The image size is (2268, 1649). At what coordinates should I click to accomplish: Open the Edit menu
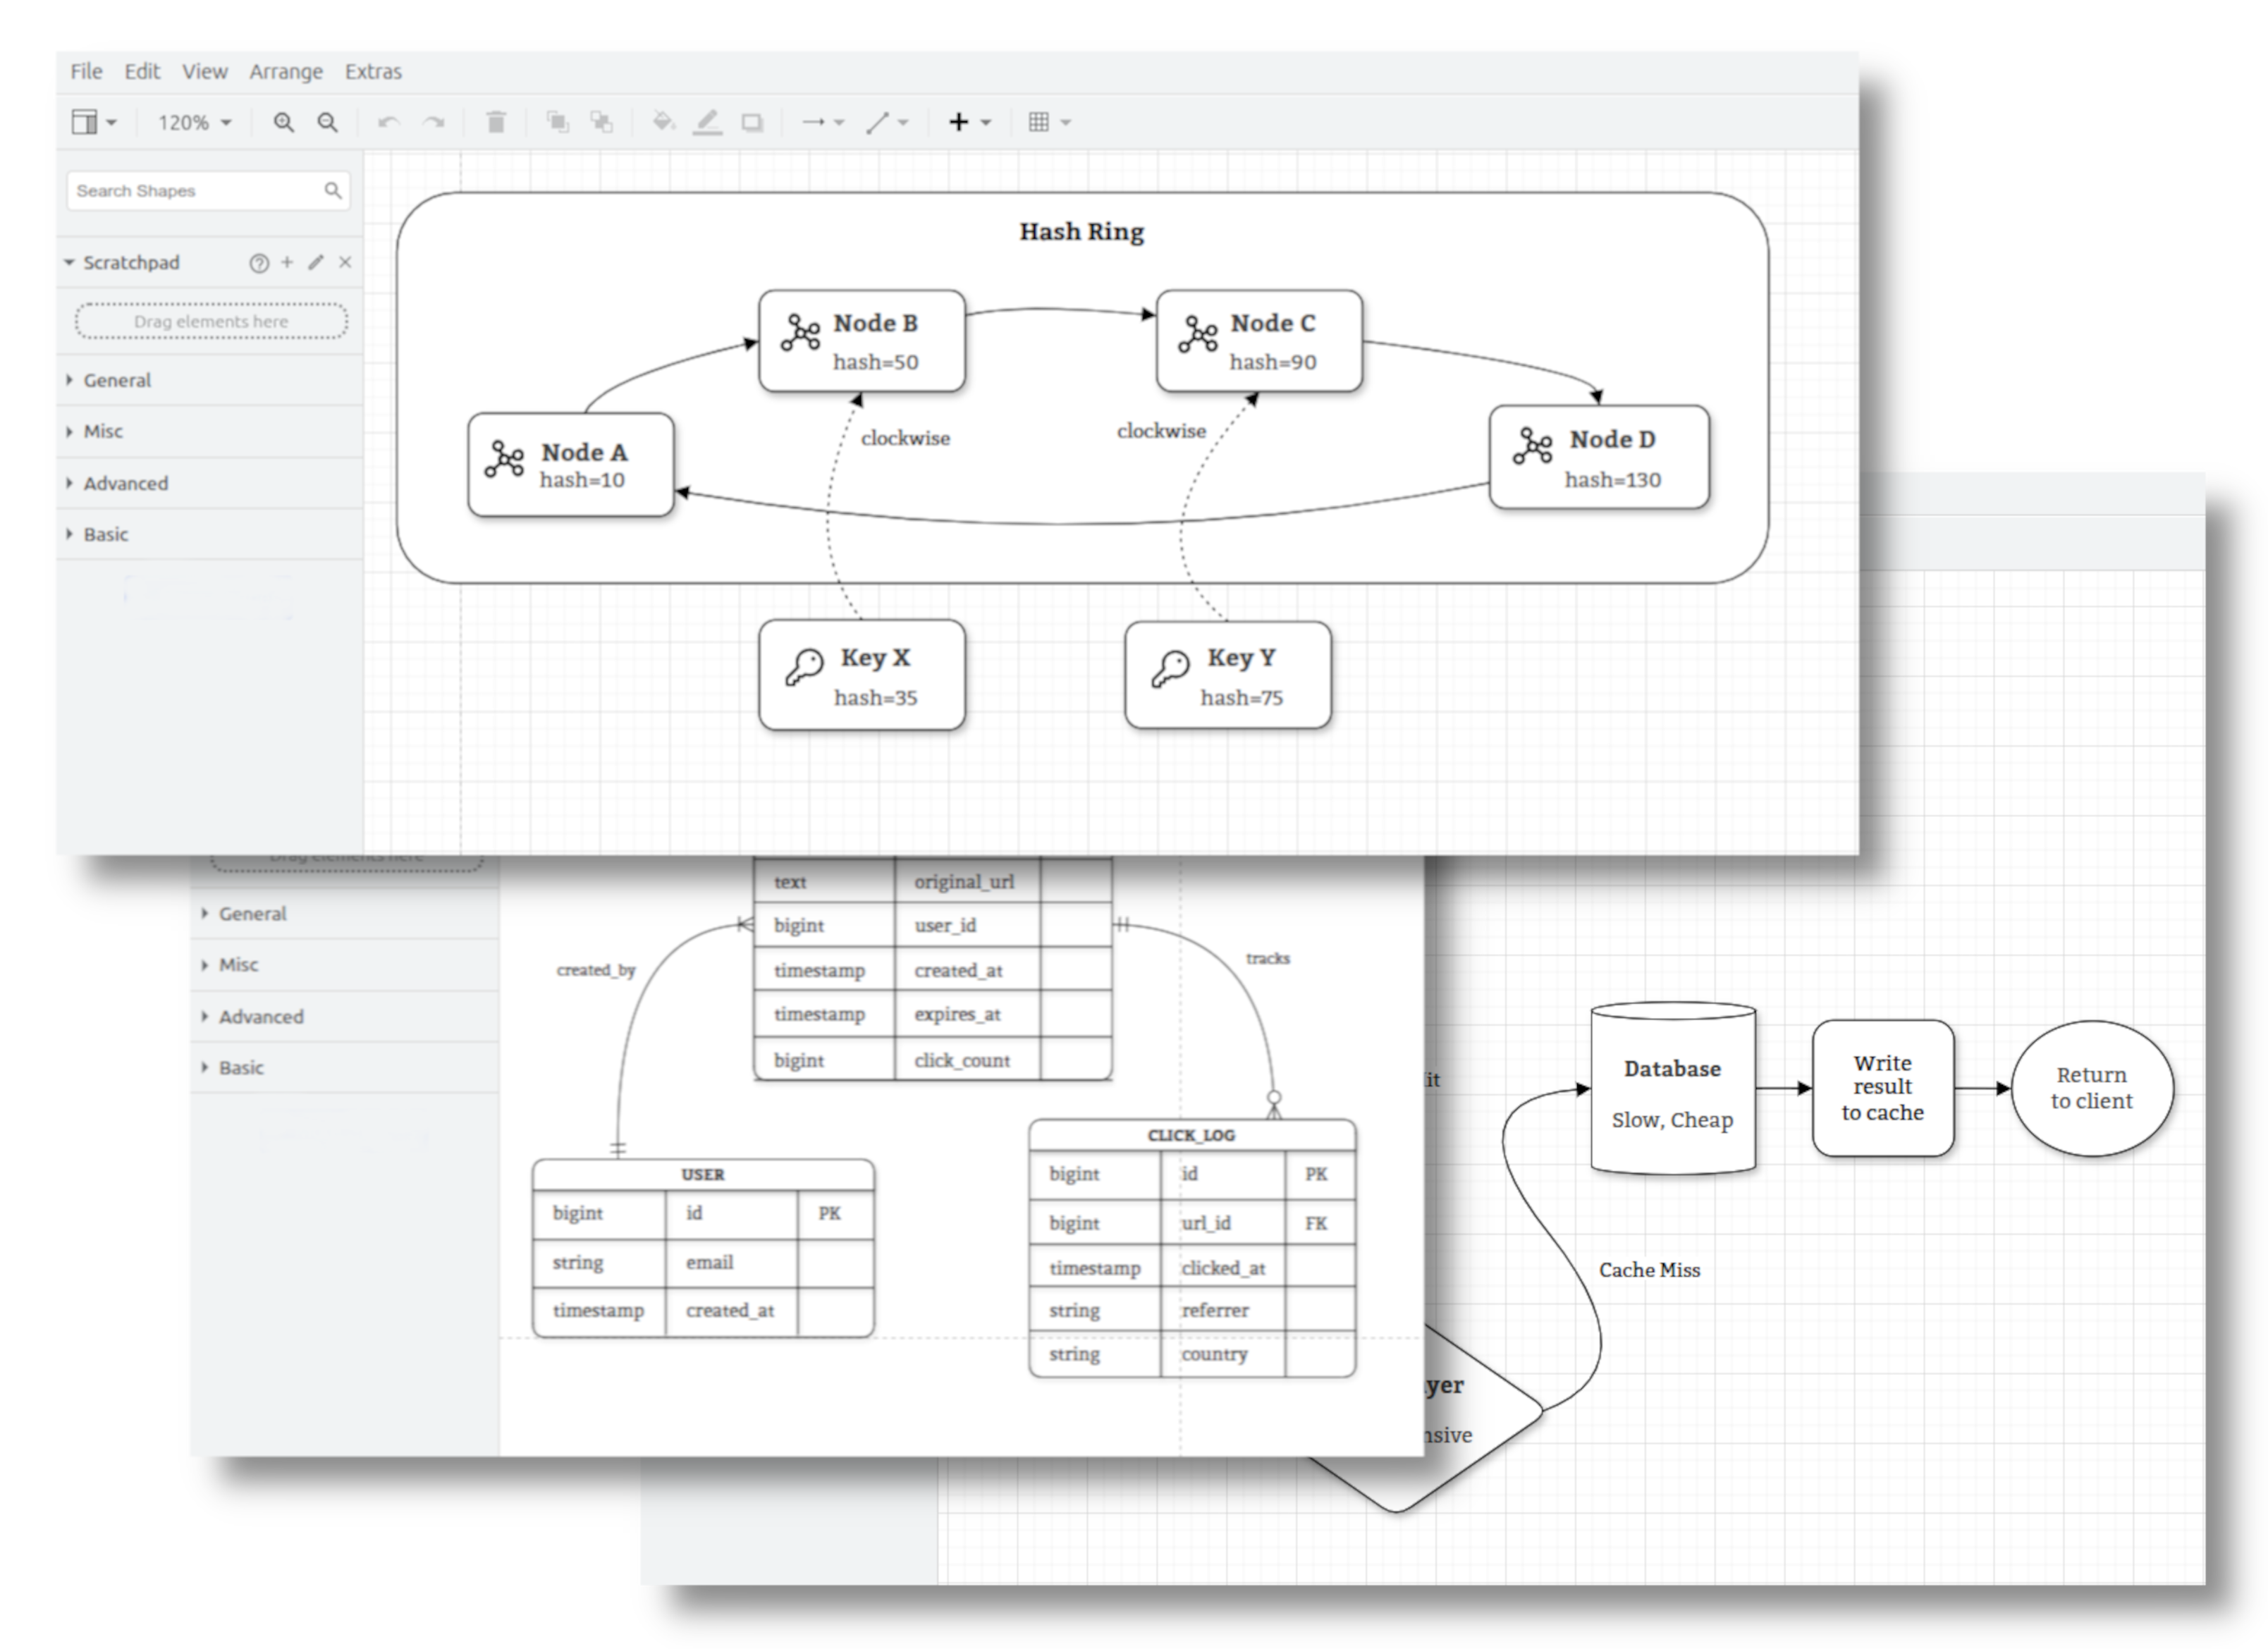(x=142, y=71)
